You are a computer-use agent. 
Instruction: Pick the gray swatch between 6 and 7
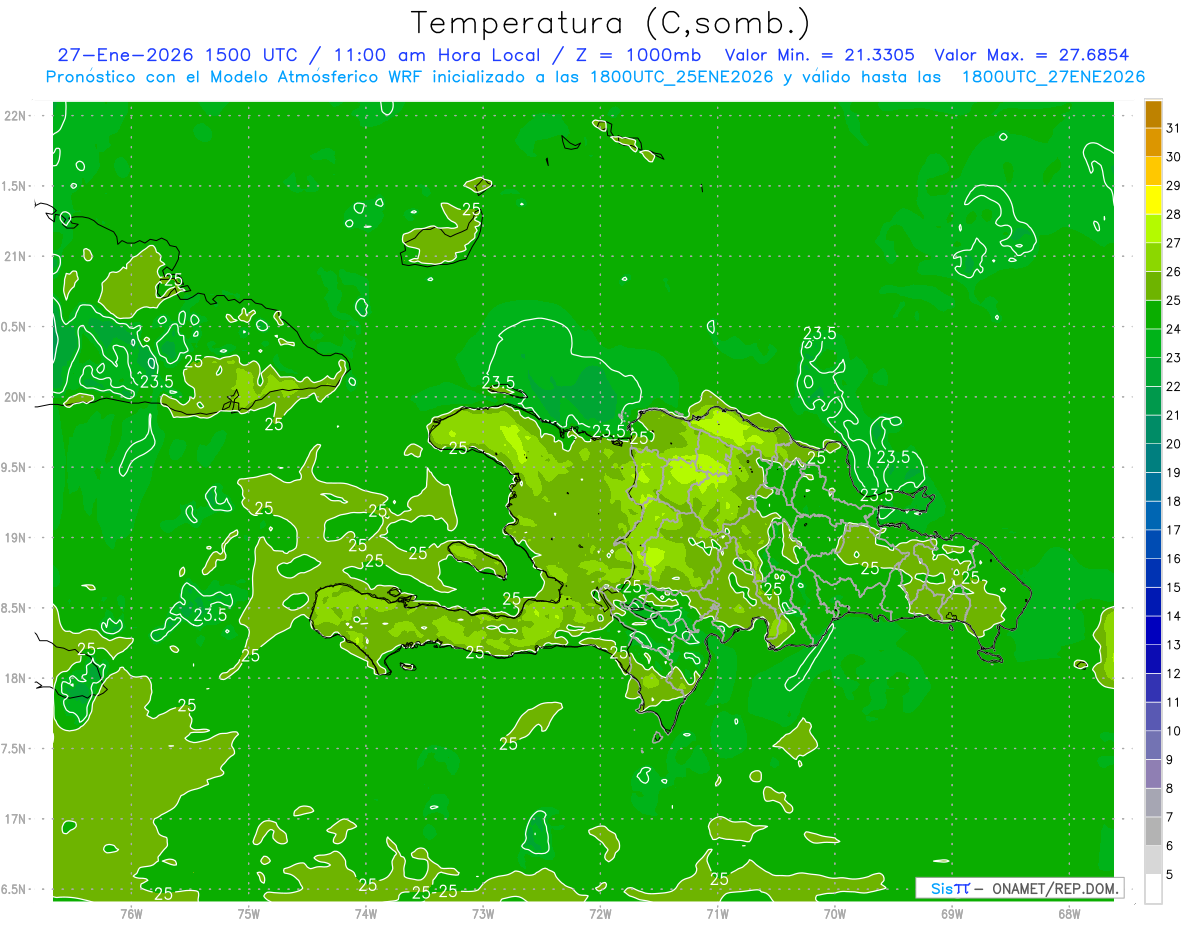click(x=1153, y=832)
